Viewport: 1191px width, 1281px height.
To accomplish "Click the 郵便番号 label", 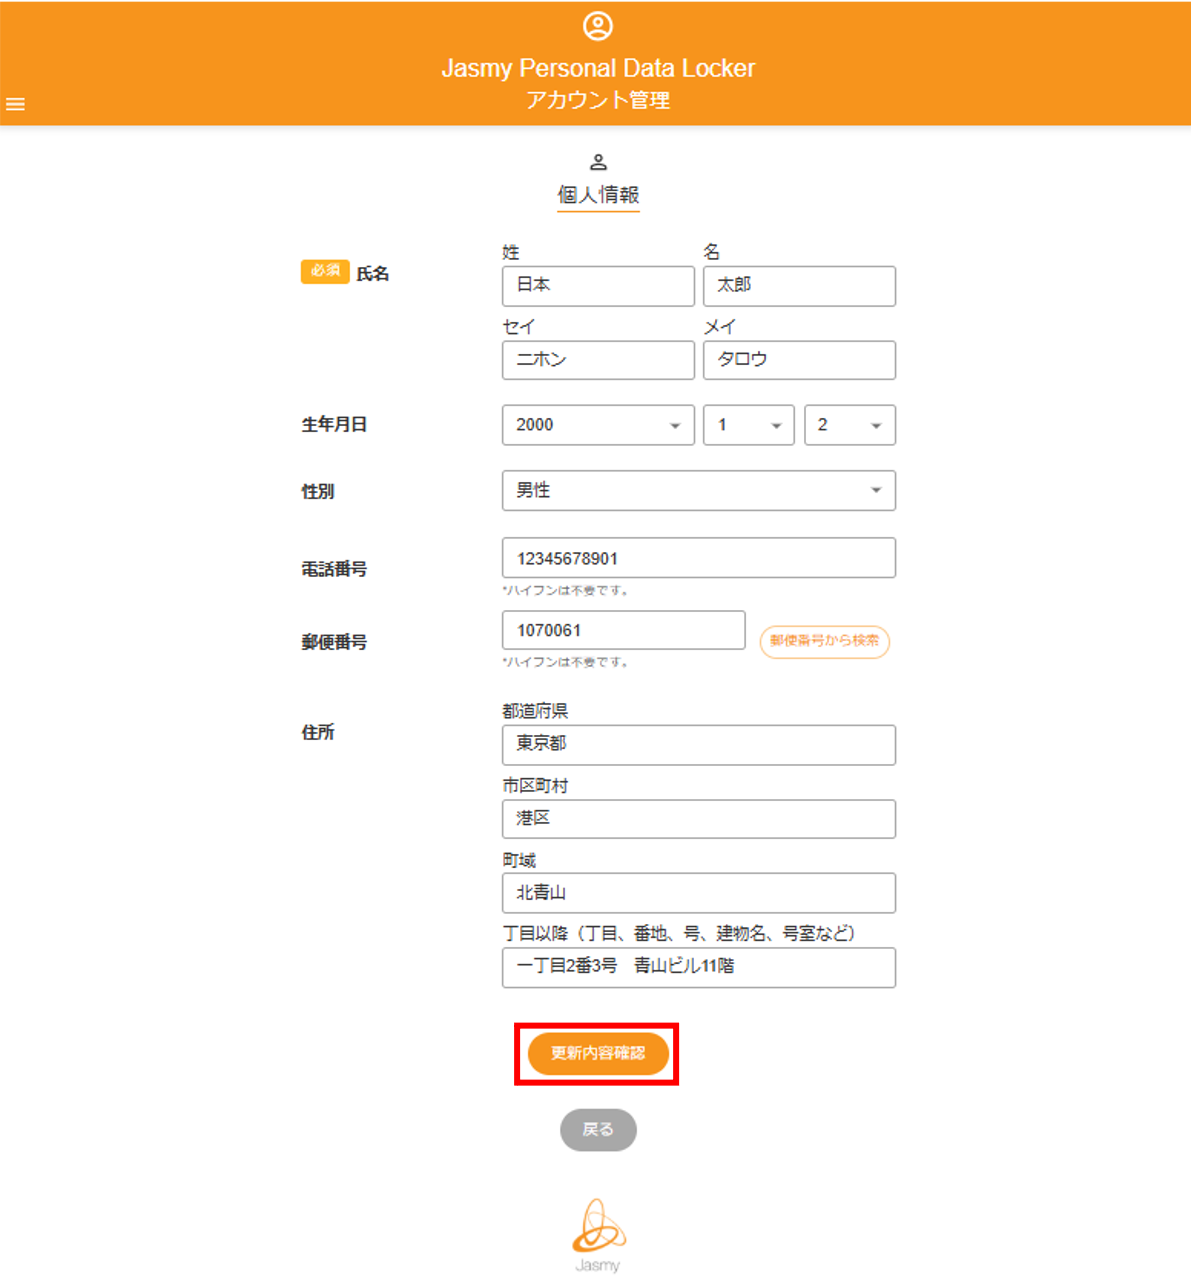I will (334, 642).
